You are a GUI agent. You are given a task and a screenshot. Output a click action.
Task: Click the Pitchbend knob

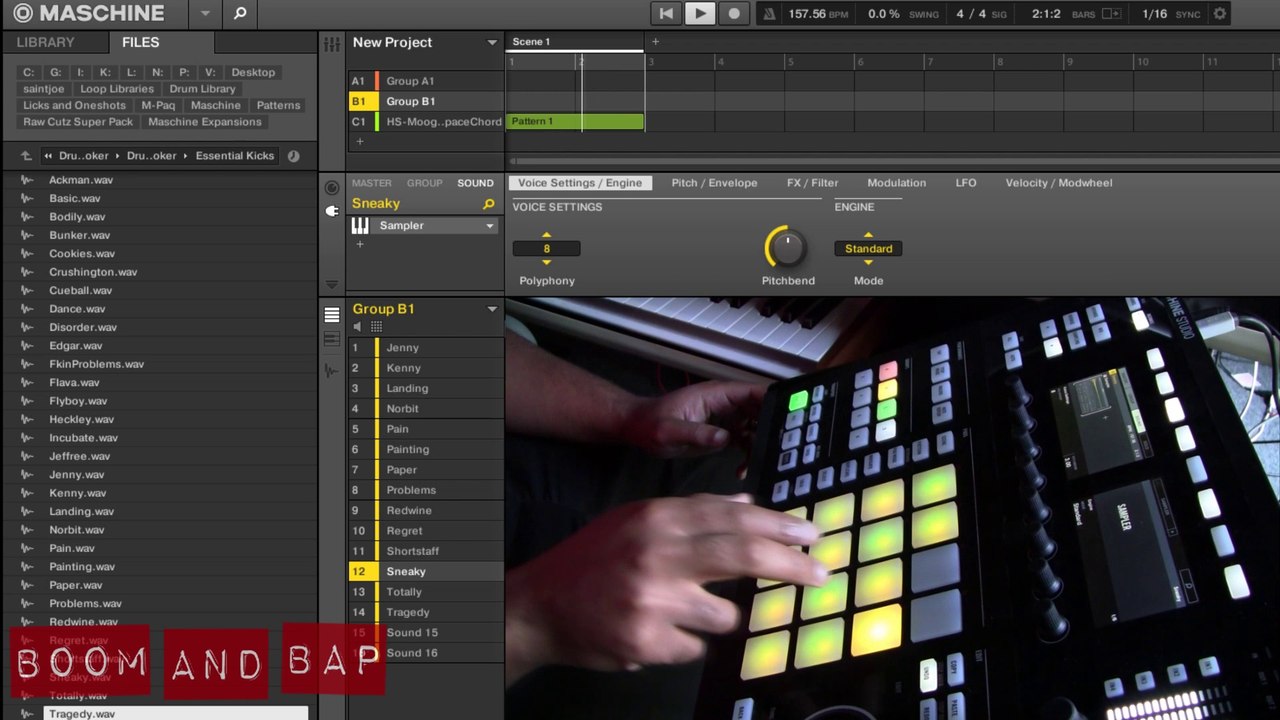787,248
